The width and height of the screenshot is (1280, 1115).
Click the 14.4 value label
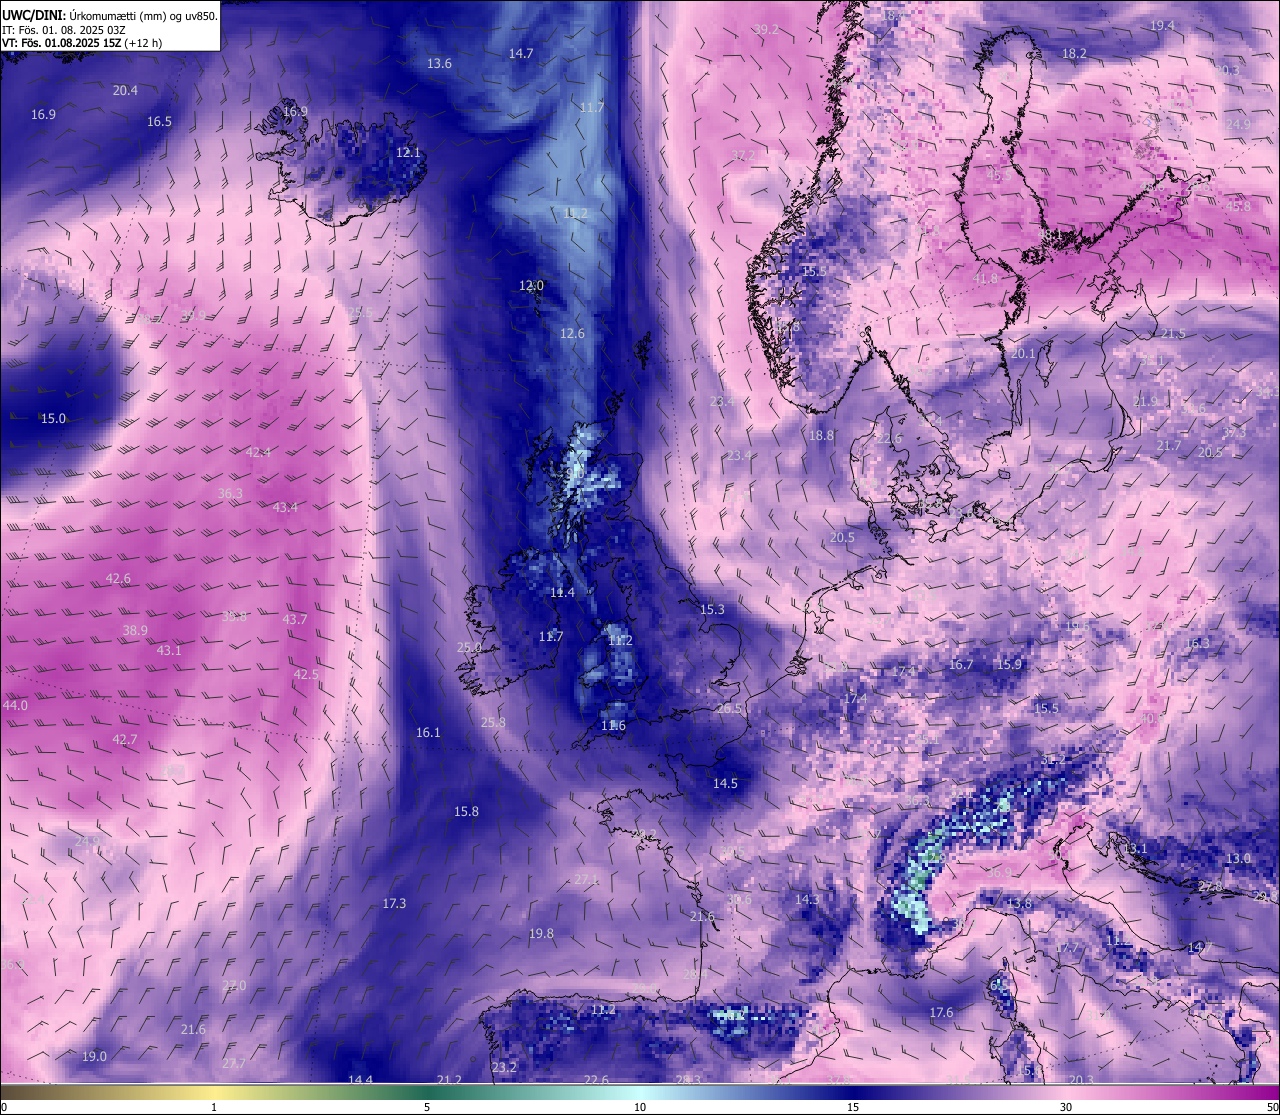coord(360,1079)
